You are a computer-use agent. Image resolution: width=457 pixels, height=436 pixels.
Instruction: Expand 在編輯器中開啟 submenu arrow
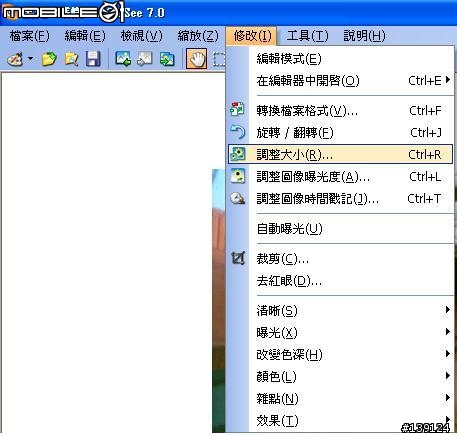(448, 80)
